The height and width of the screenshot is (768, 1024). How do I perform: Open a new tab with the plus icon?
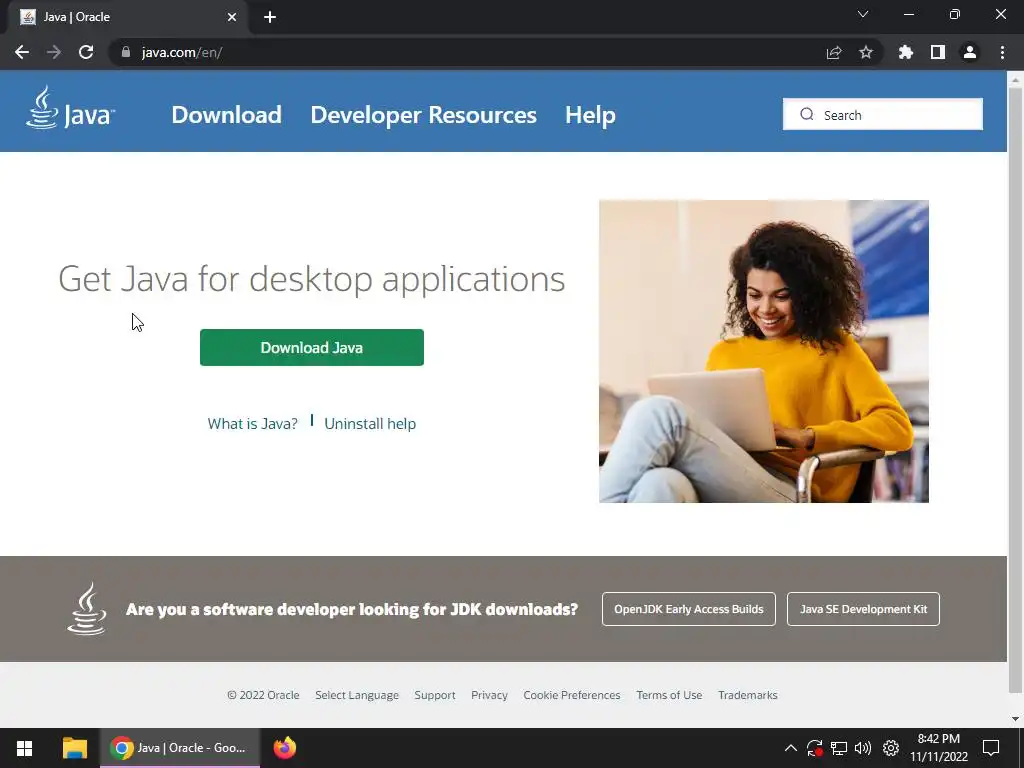pos(270,17)
